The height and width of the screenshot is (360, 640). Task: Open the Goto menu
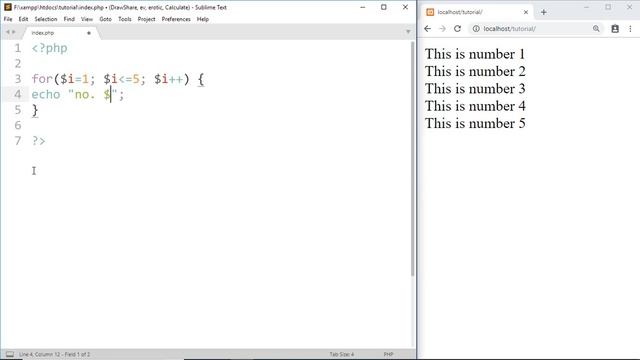point(105,19)
